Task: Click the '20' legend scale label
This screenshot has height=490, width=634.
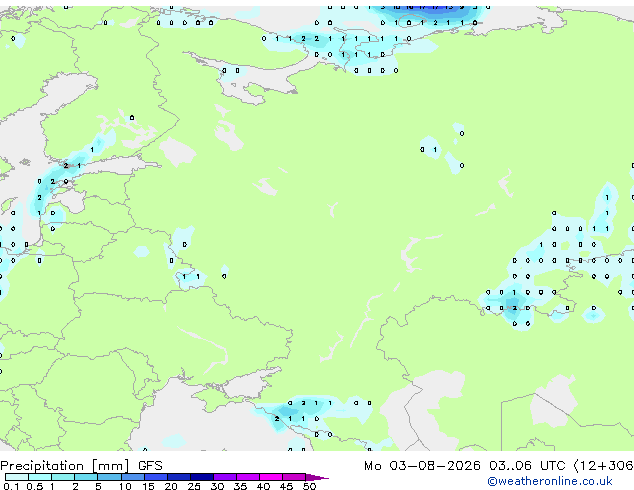Action: click(171, 486)
